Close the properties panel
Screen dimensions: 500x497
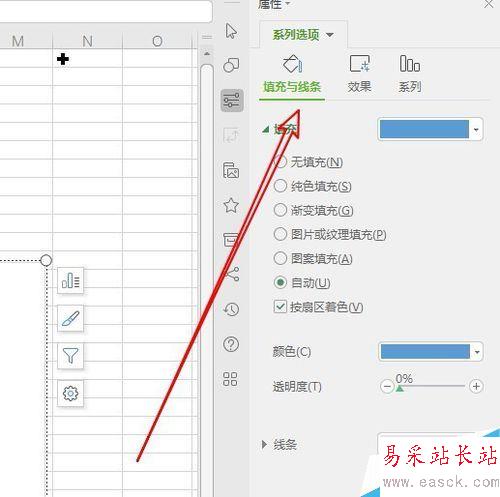[x=489, y=4]
